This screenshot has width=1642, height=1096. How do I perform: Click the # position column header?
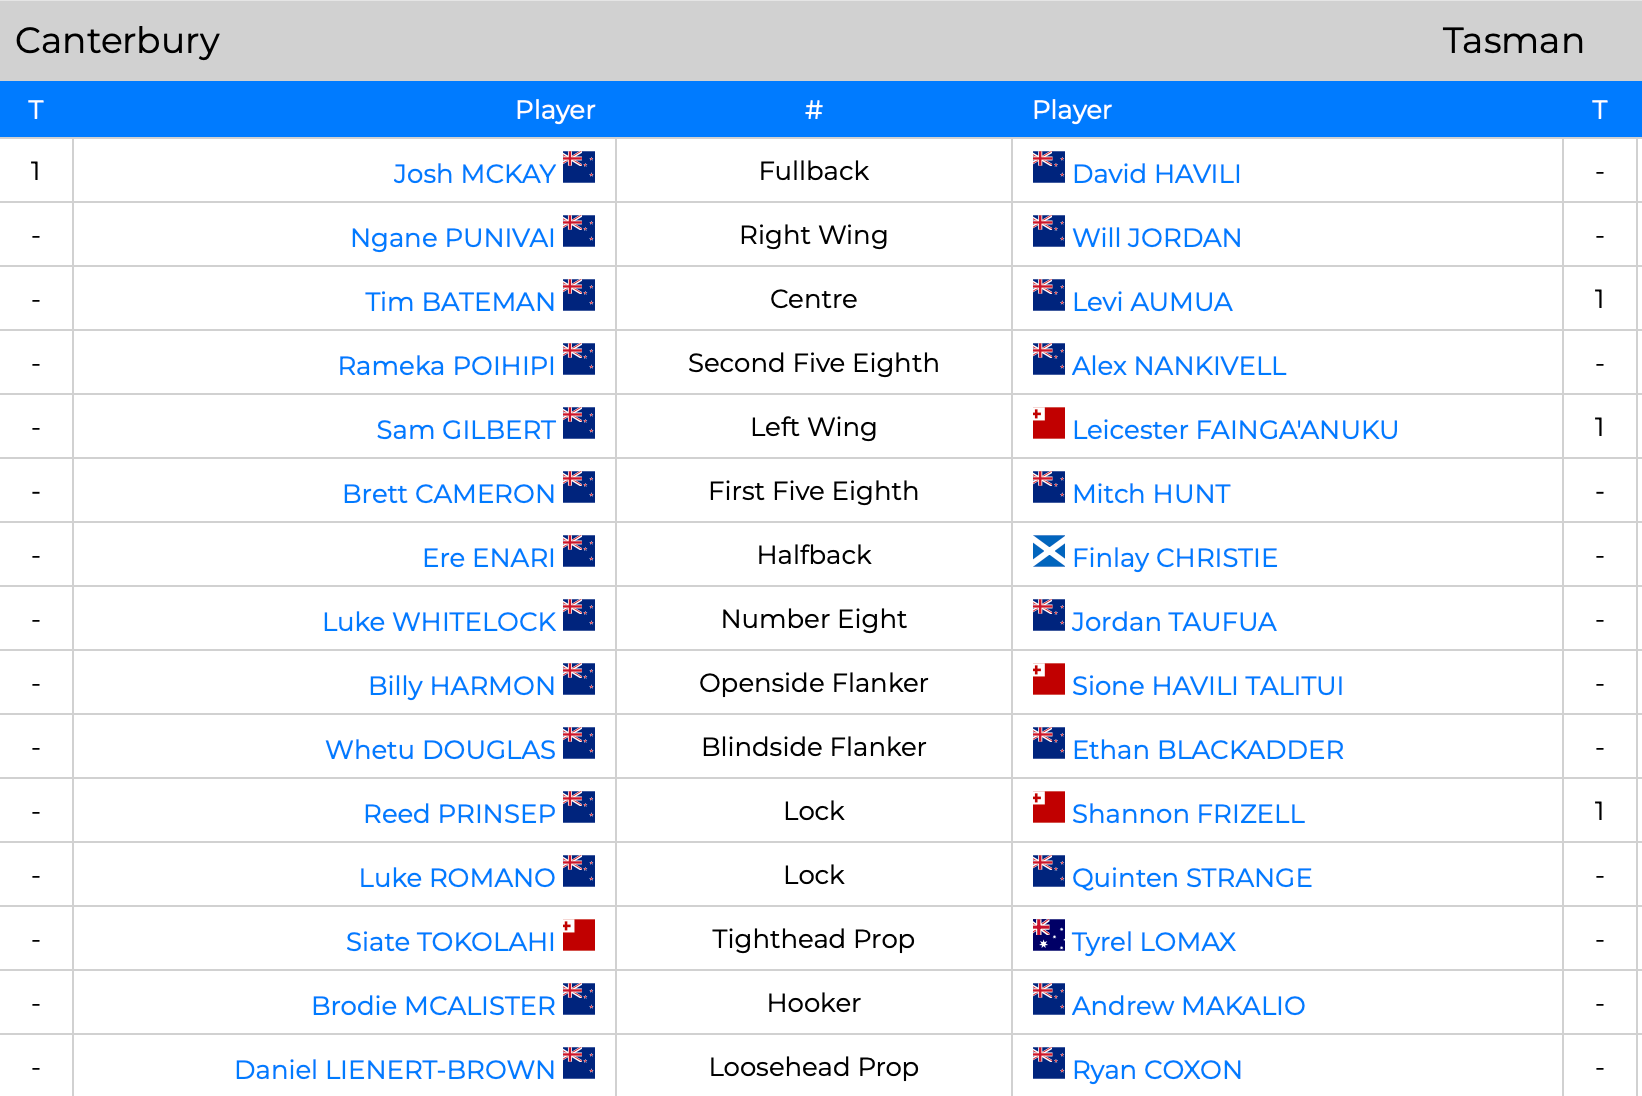[814, 110]
